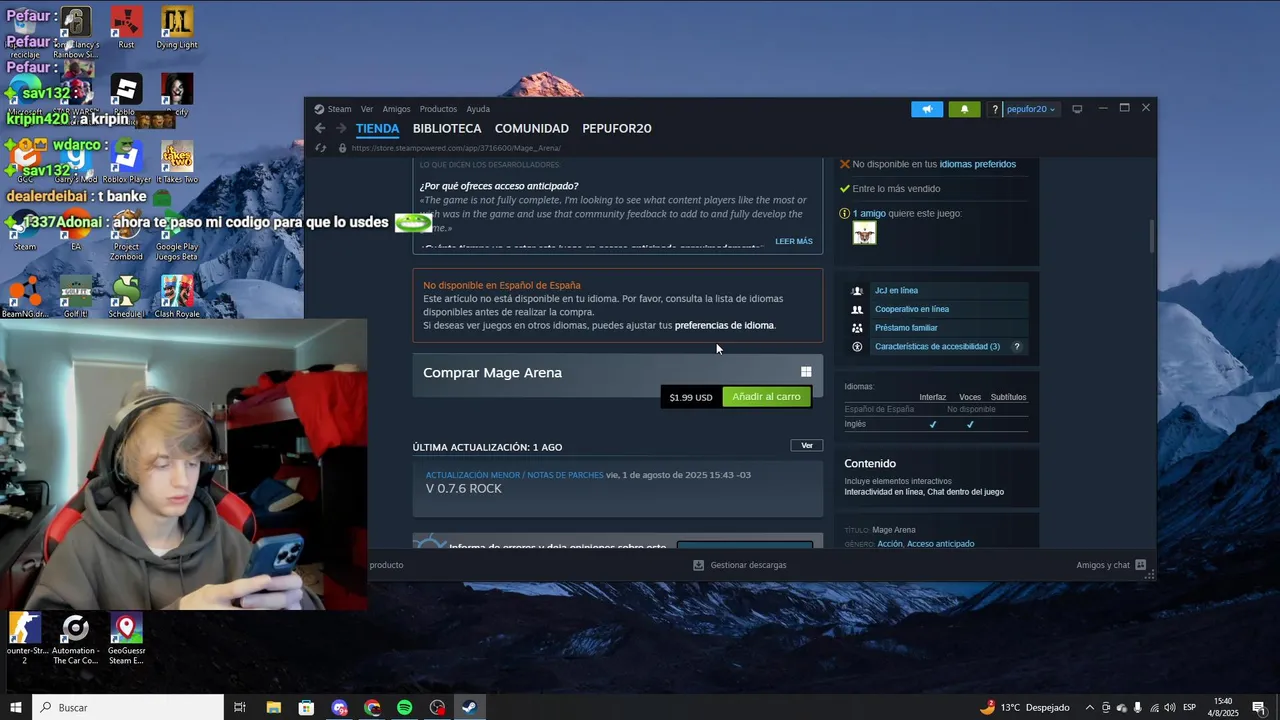Open Roblox Player desktop shortcut
This screenshot has height=720, width=1280.
coord(126,160)
